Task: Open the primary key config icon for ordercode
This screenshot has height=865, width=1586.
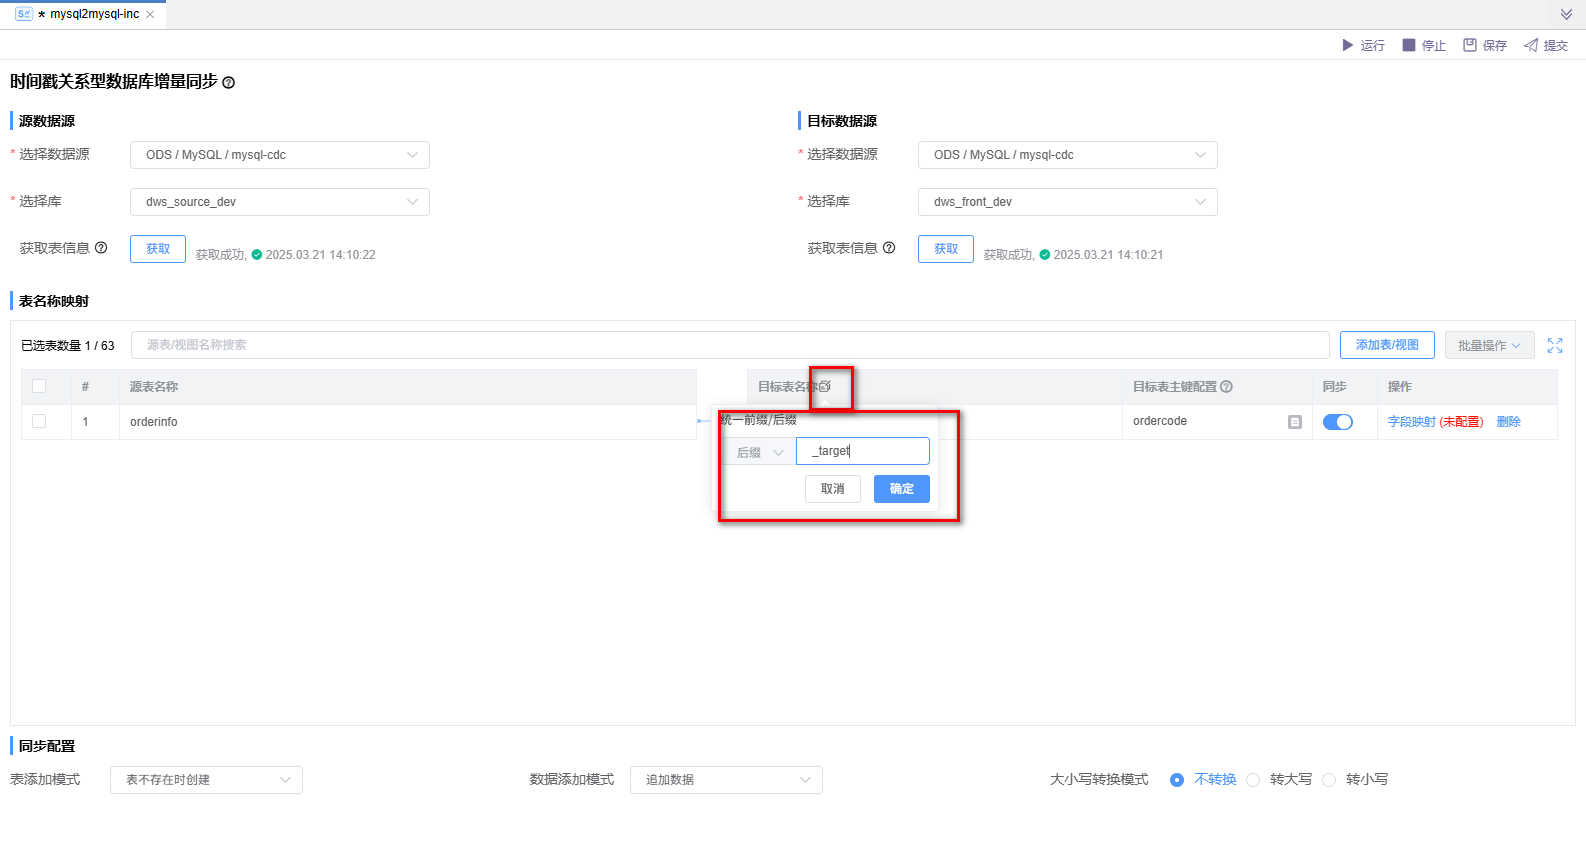Action: (x=1294, y=422)
